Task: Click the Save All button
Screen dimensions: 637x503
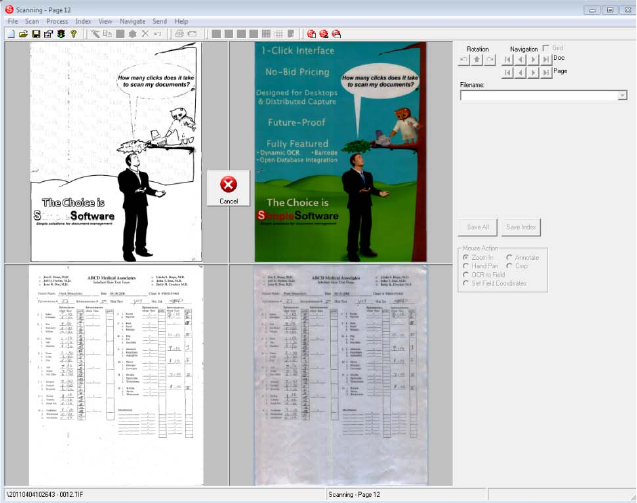Action: coord(478,227)
